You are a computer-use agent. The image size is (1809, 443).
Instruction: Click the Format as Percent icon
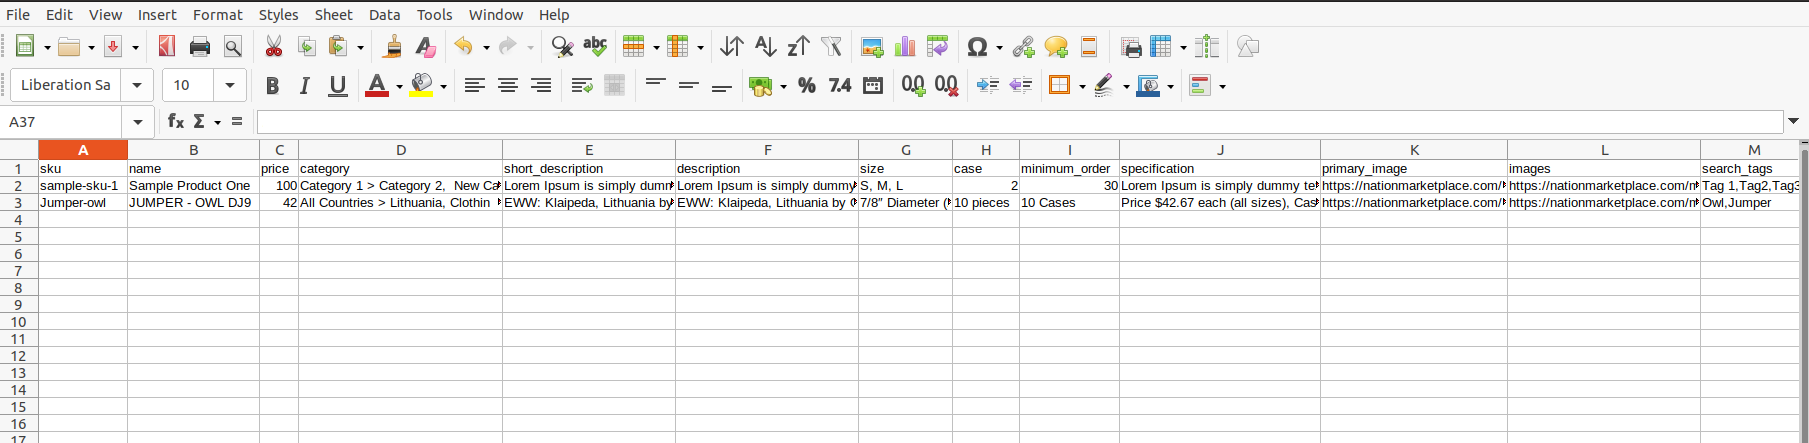(807, 86)
